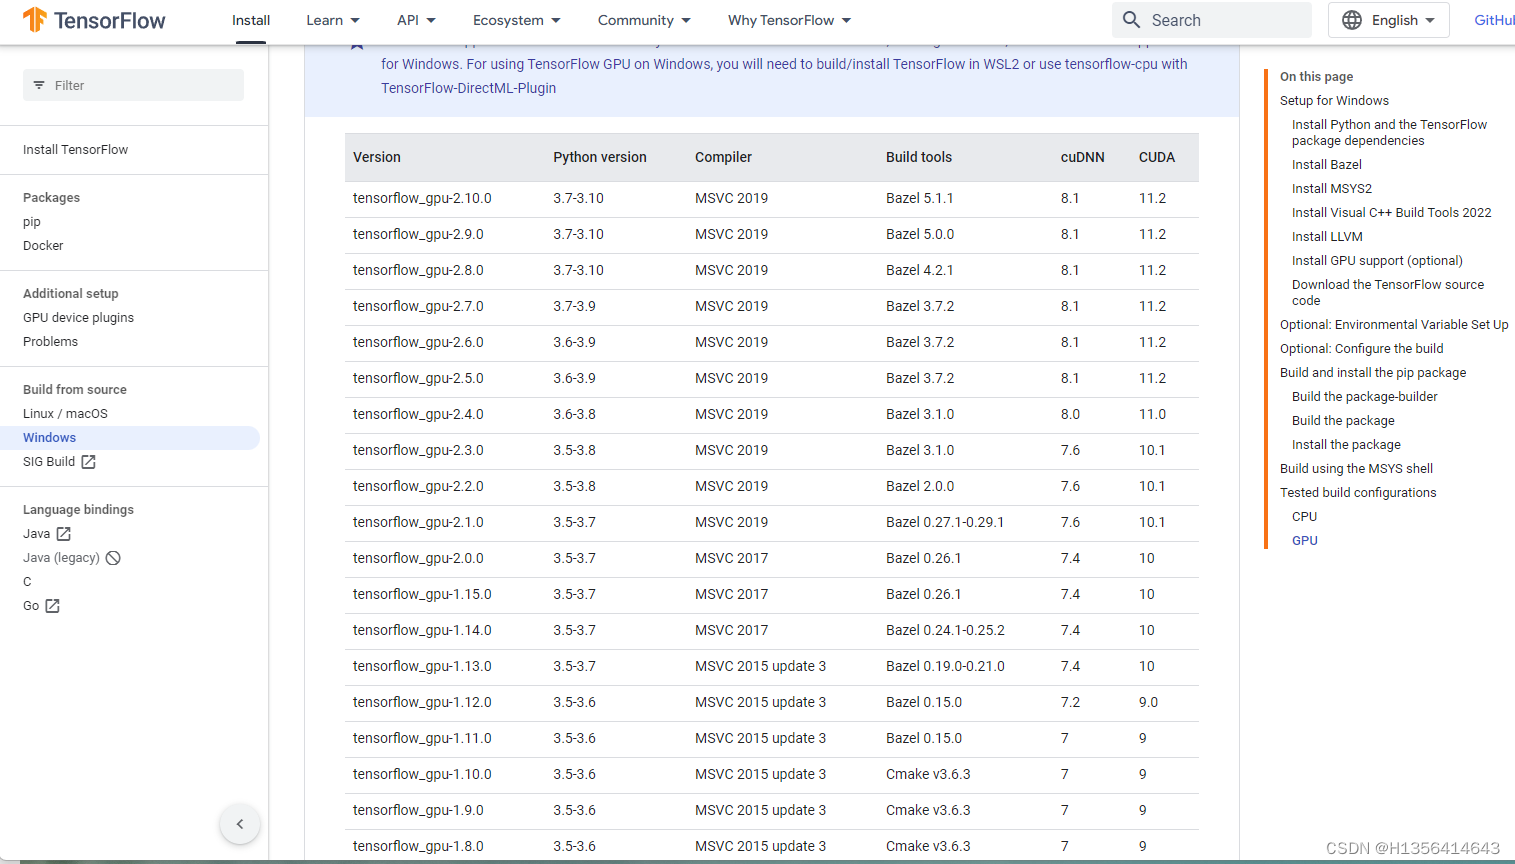Image resolution: width=1515 pixels, height=864 pixels.
Task: Open the SIG Build link
Action: point(49,462)
